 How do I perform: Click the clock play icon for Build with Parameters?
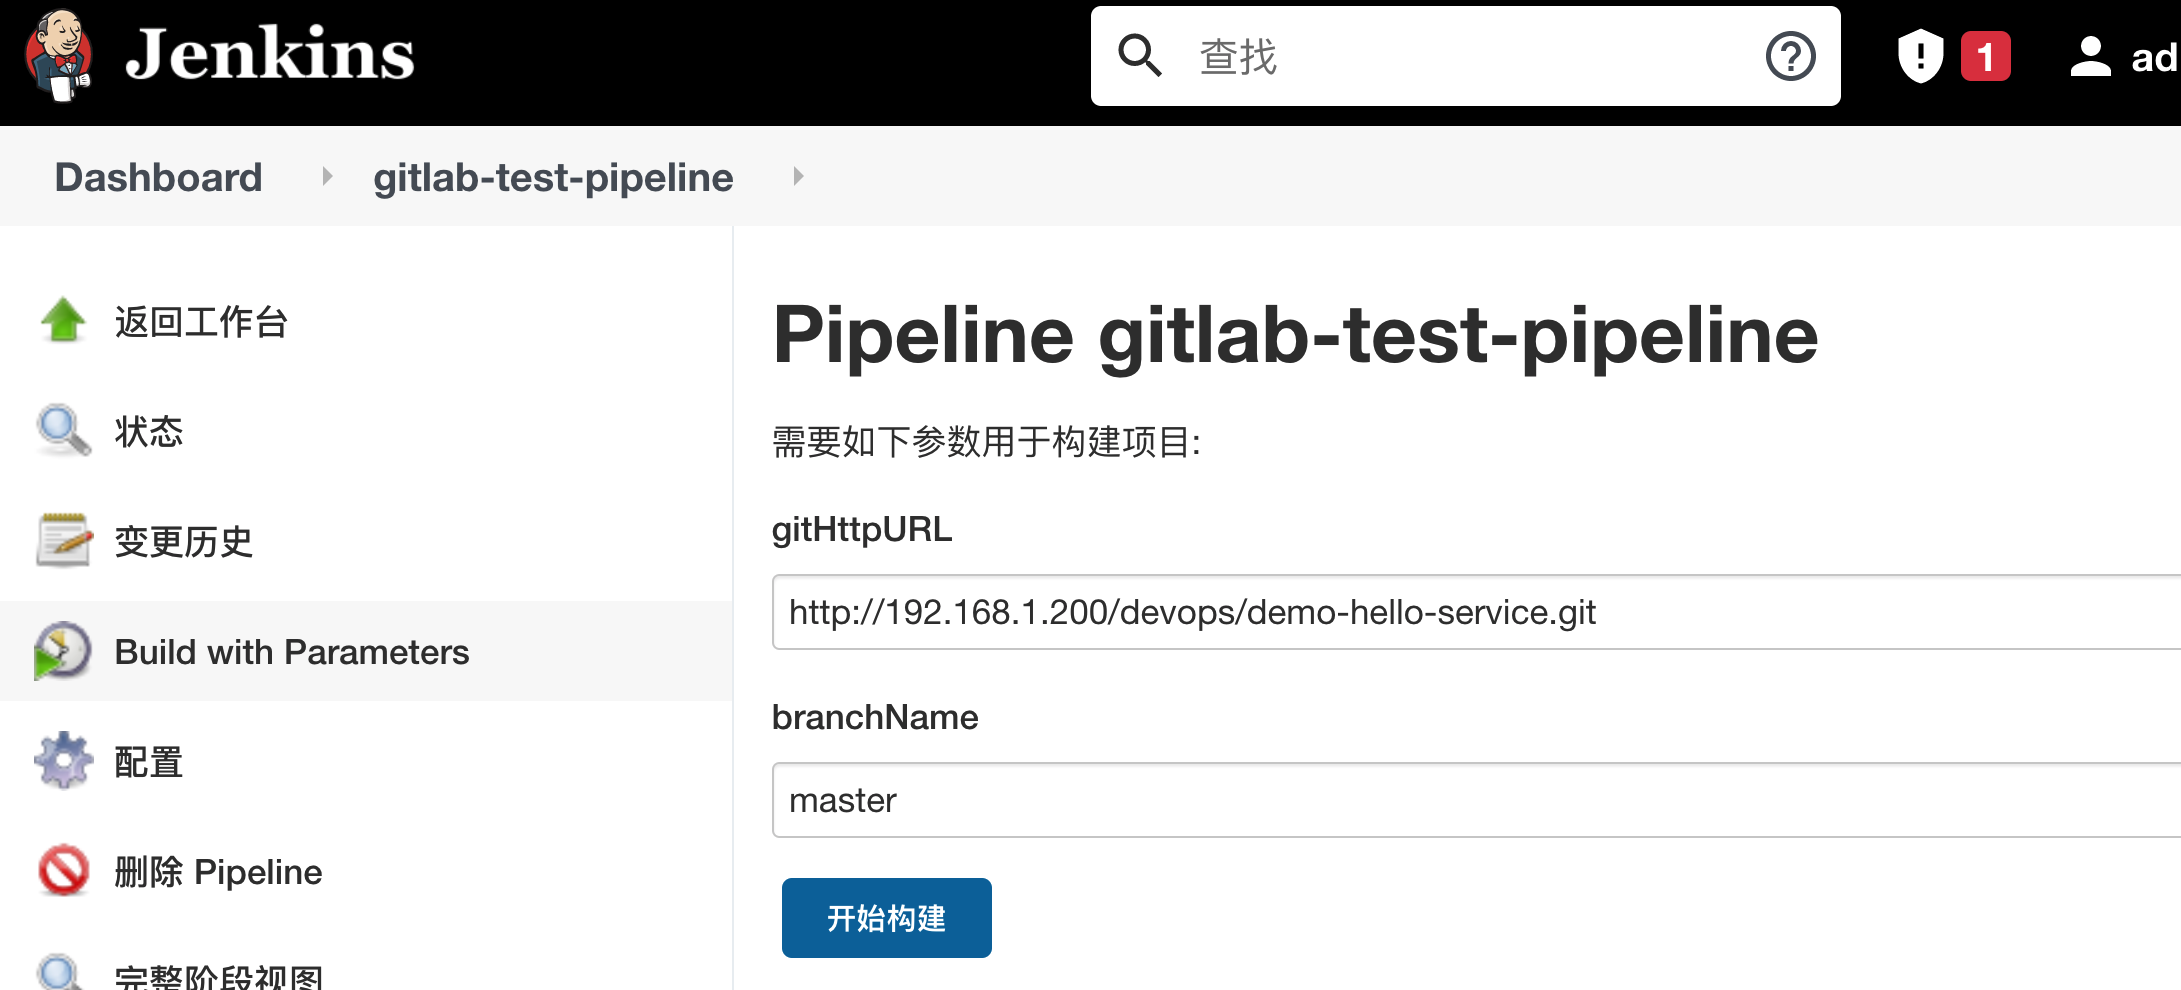[62, 651]
